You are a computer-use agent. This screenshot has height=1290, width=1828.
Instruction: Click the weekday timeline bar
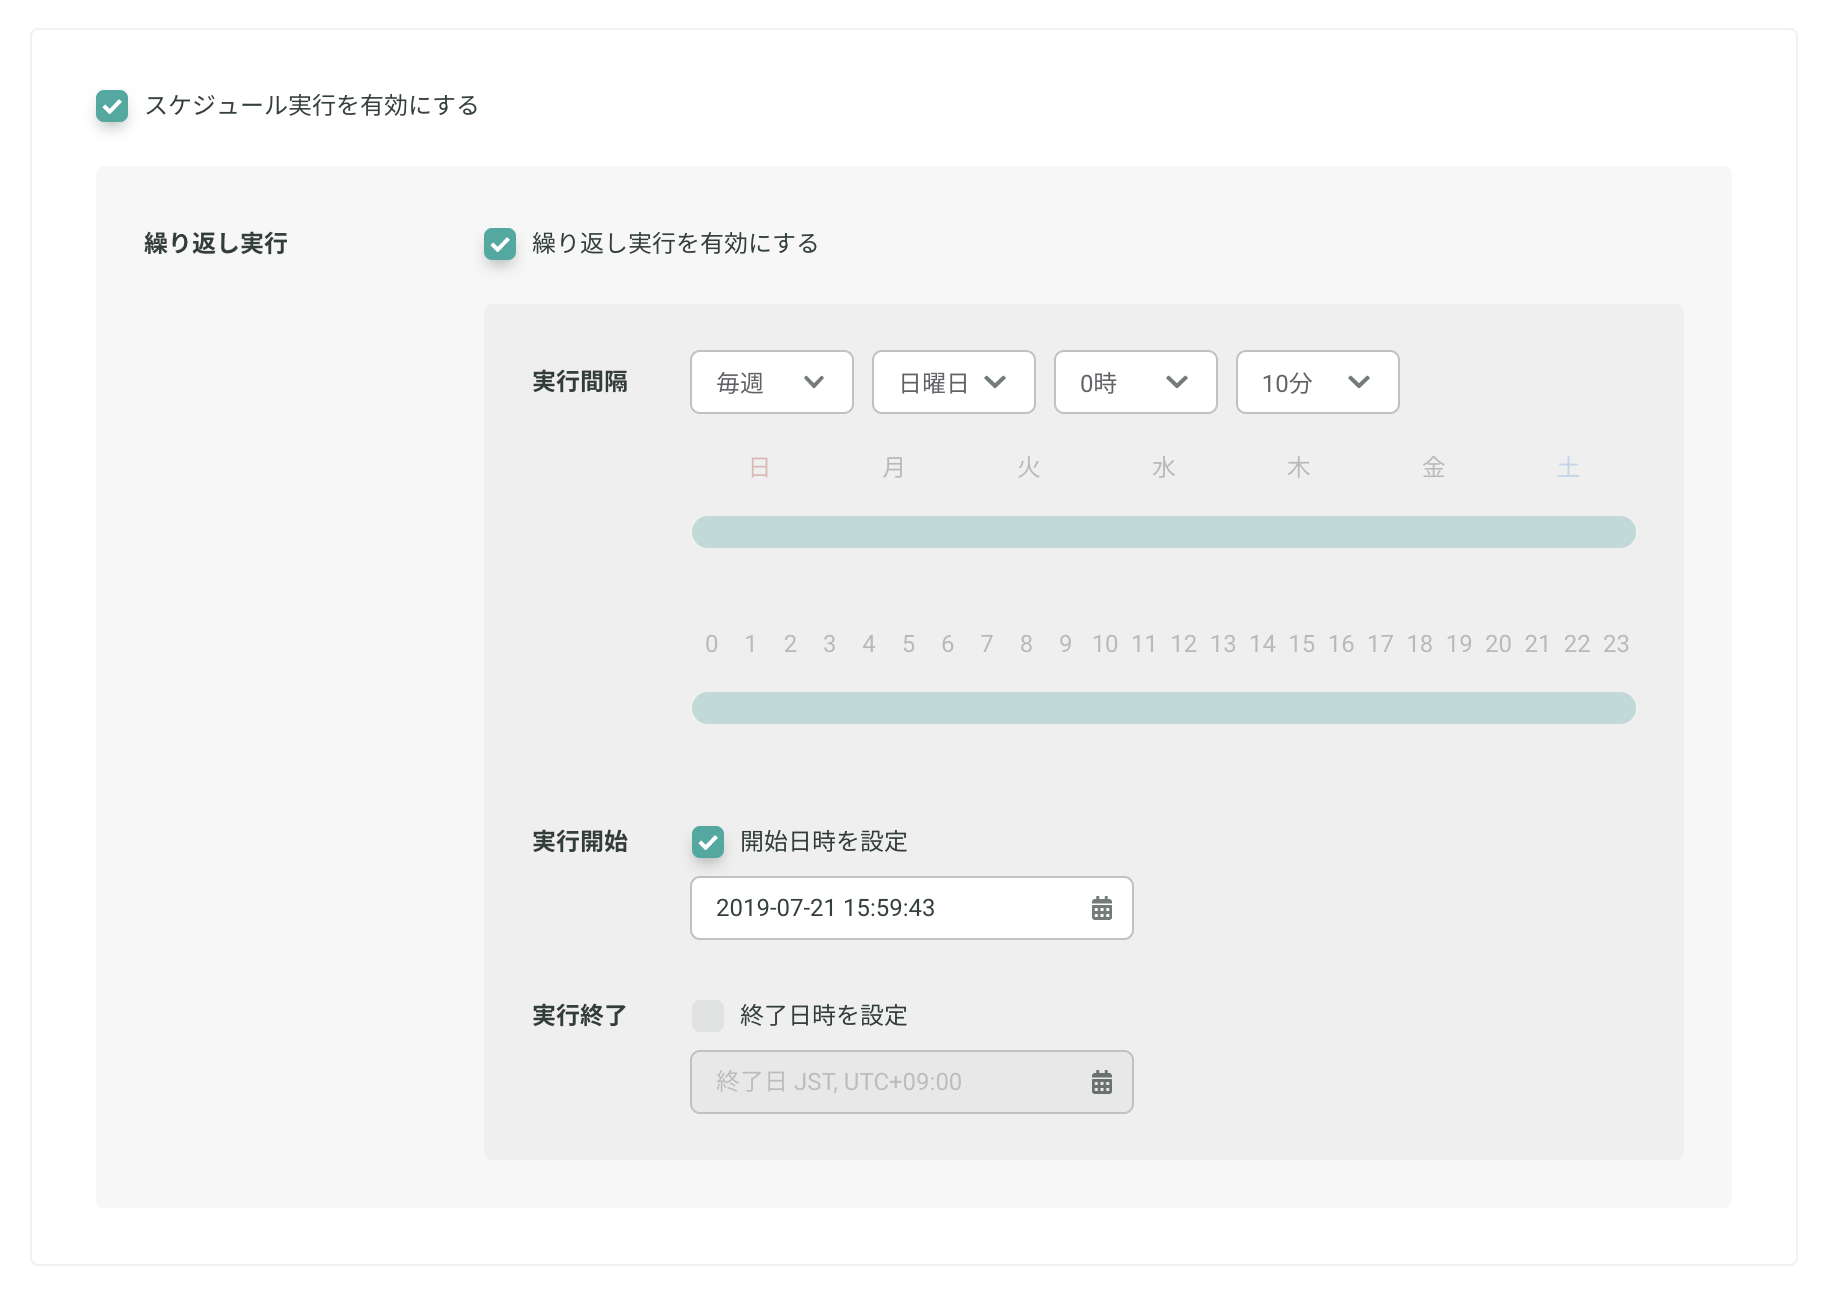pos(1164,532)
